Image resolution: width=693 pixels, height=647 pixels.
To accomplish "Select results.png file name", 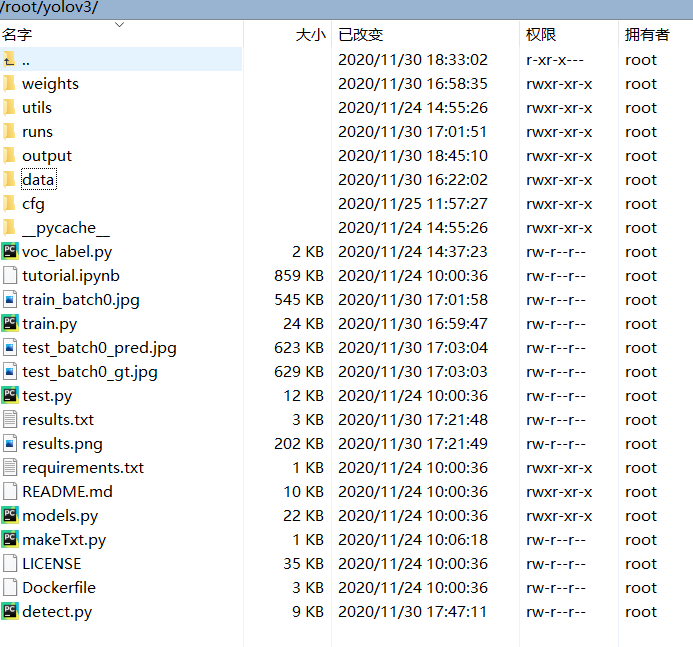I will coord(62,444).
